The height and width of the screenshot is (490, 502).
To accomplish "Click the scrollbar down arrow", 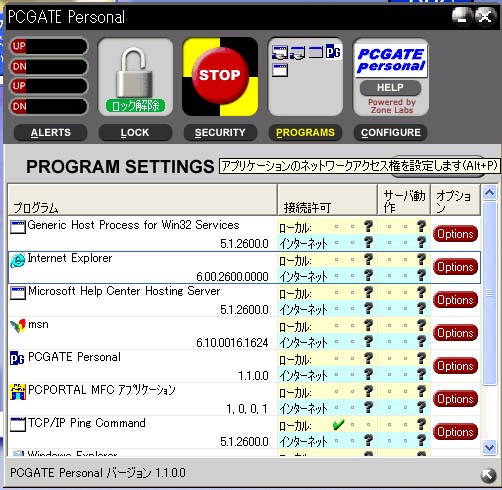I will (x=489, y=447).
